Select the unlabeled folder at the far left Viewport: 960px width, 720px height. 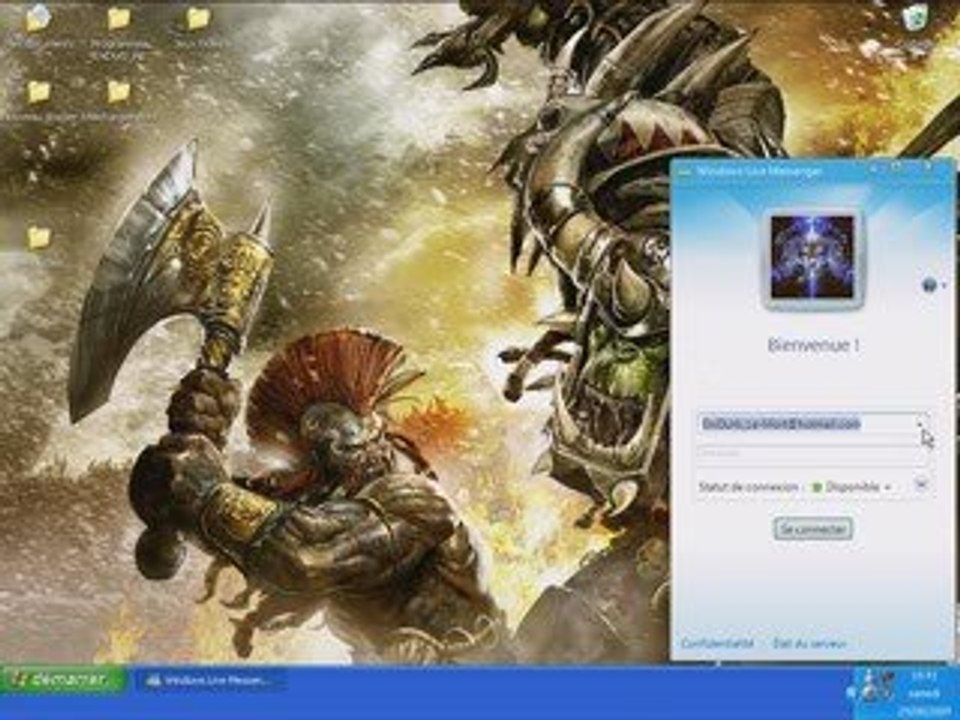(x=39, y=236)
